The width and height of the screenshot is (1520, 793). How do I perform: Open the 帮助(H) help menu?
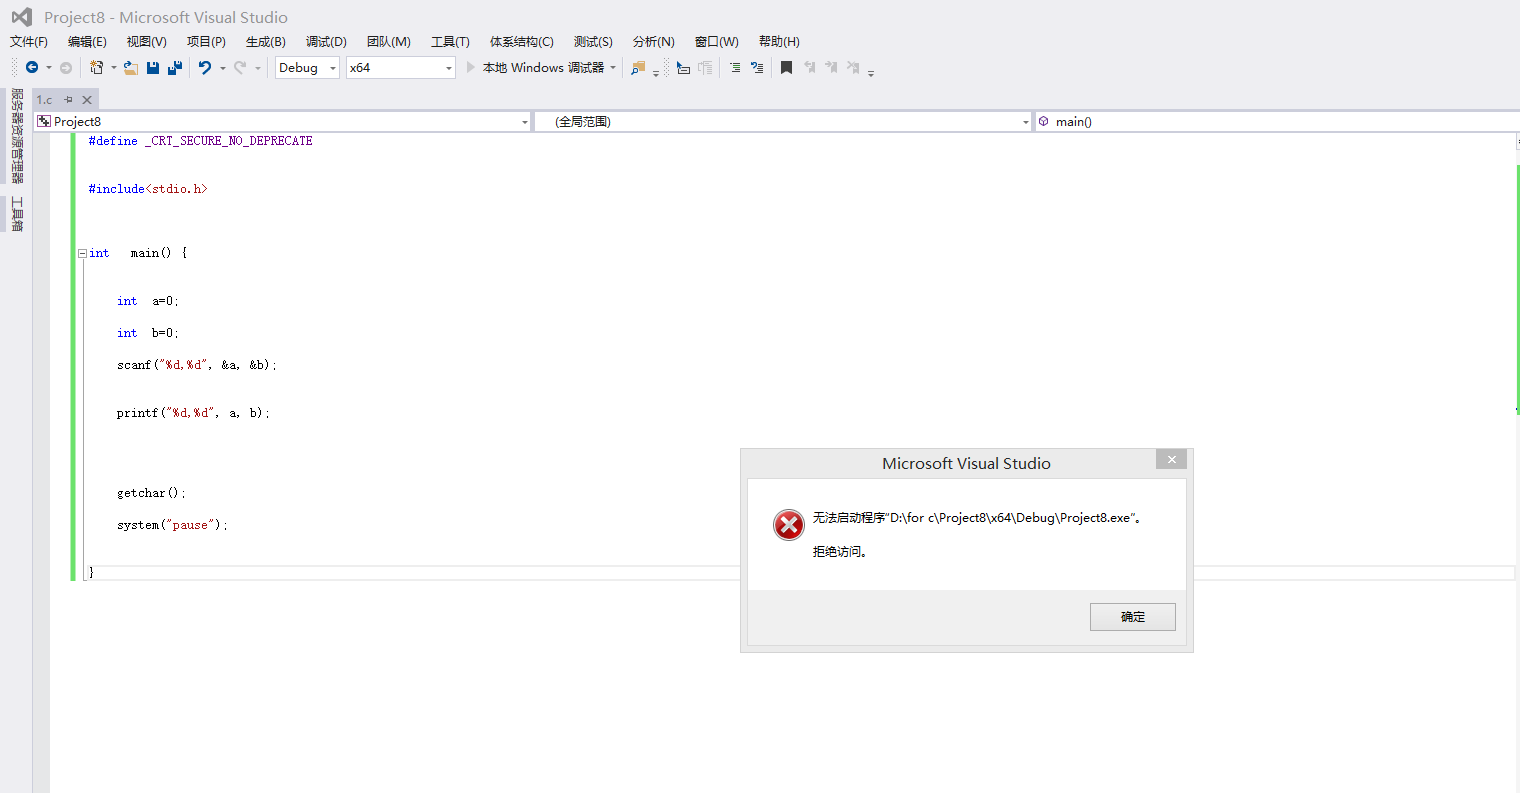coord(779,42)
